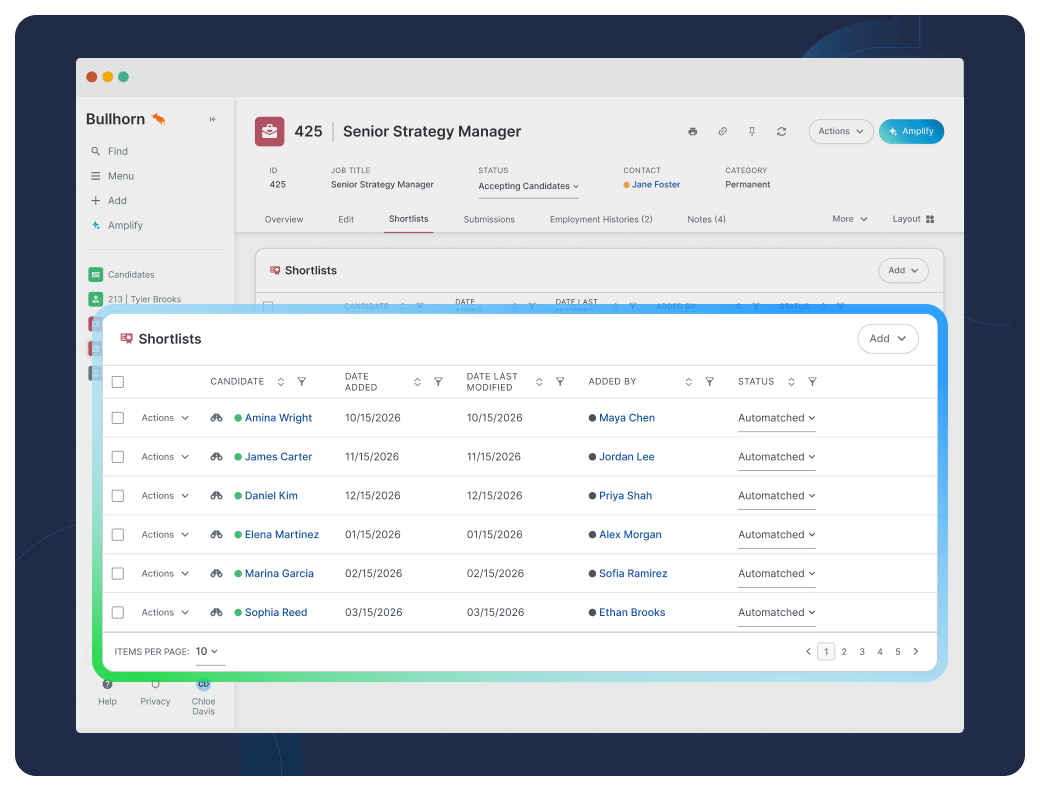
Task: Click the blue Amplify button
Action: pos(911,131)
